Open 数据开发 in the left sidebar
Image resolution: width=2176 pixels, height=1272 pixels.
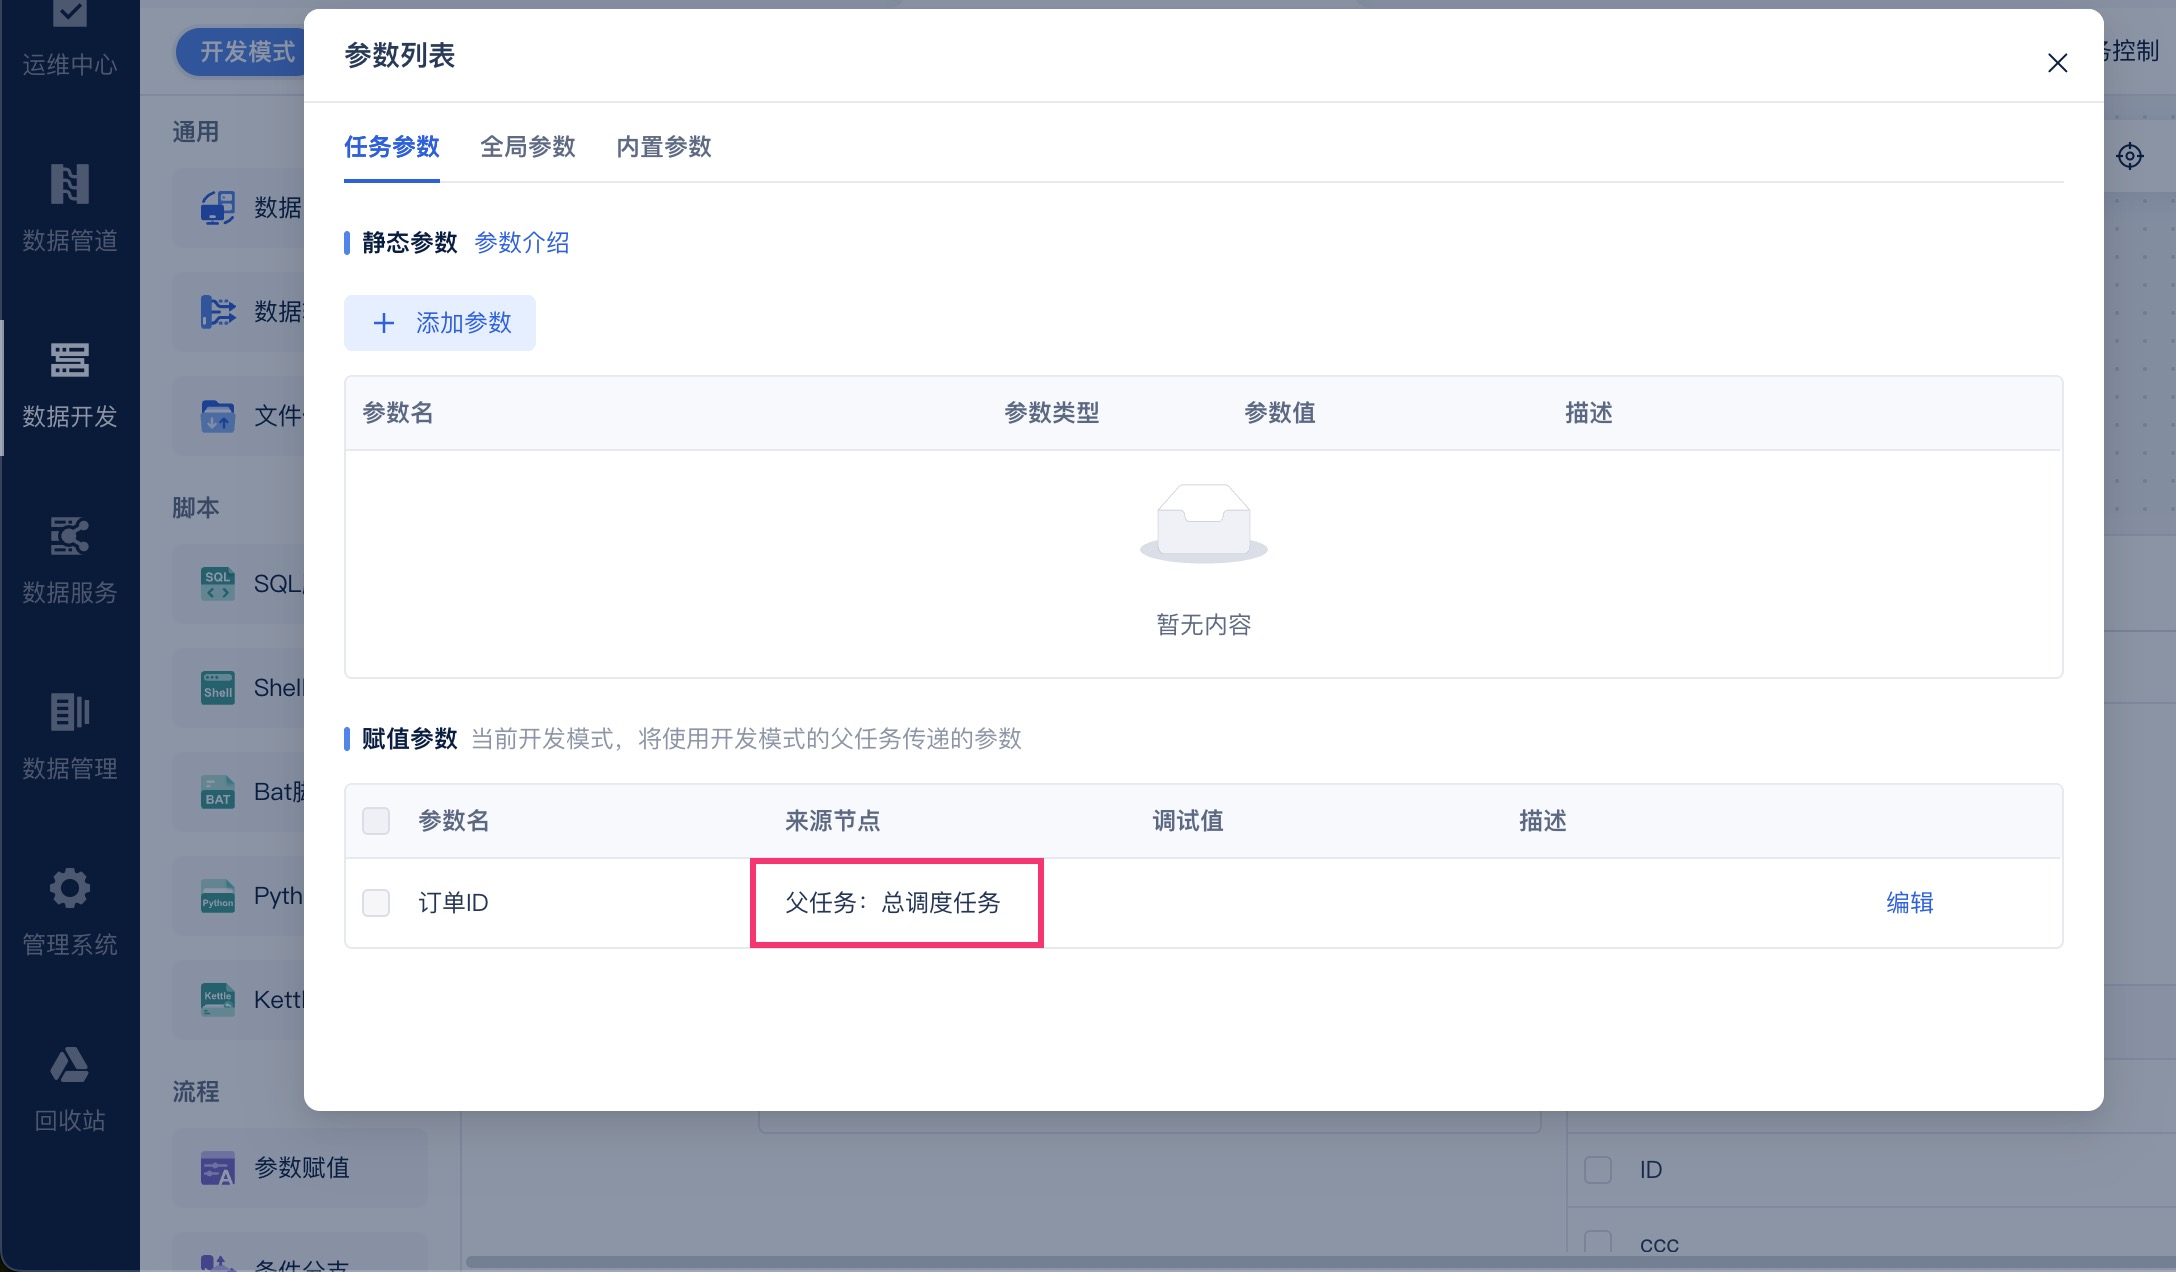point(70,386)
